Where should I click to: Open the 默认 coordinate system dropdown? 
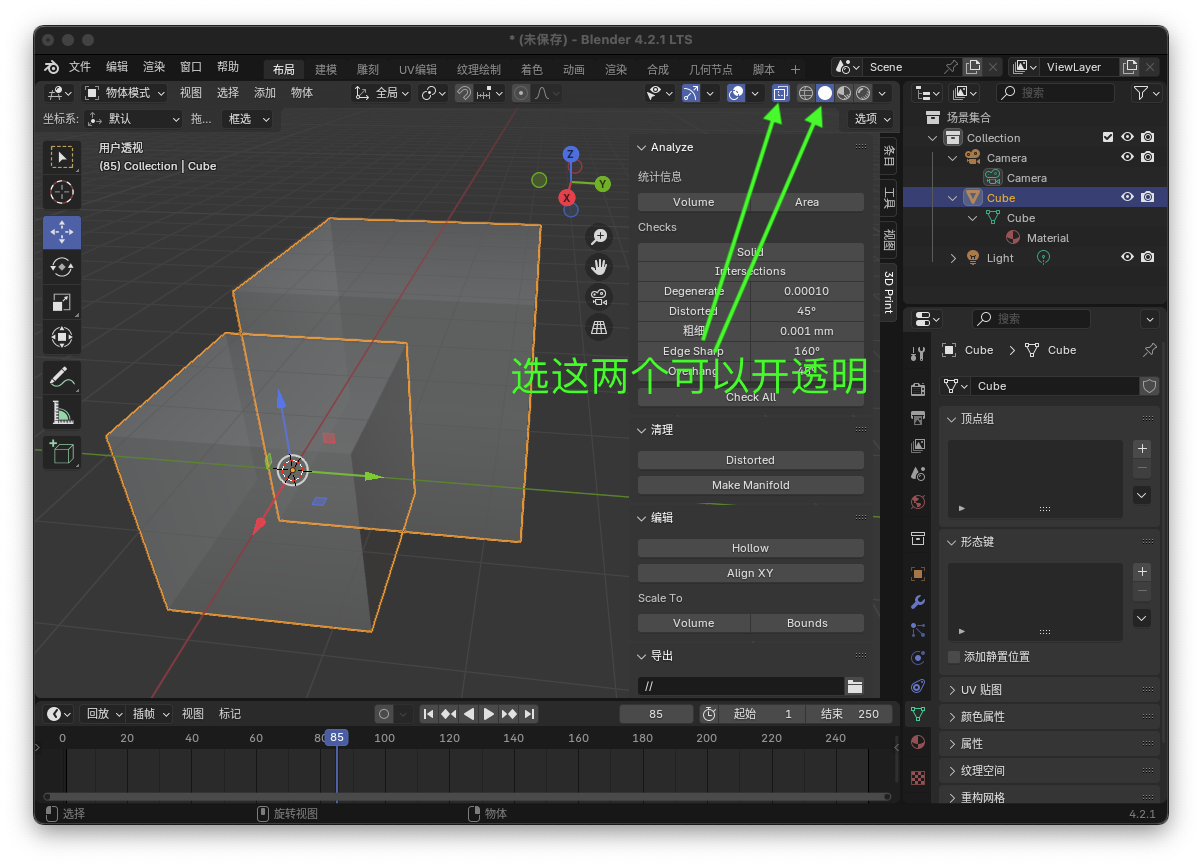(x=134, y=119)
